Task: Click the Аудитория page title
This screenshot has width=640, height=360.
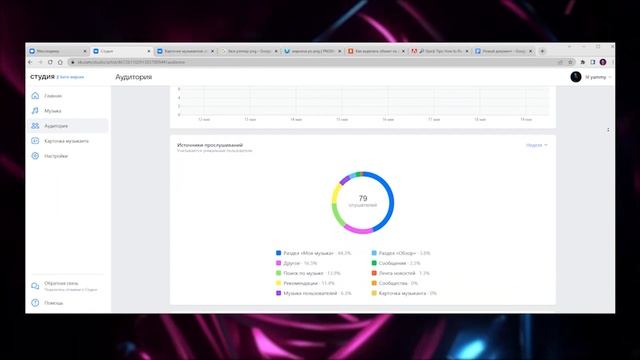Action: click(x=133, y=77)
